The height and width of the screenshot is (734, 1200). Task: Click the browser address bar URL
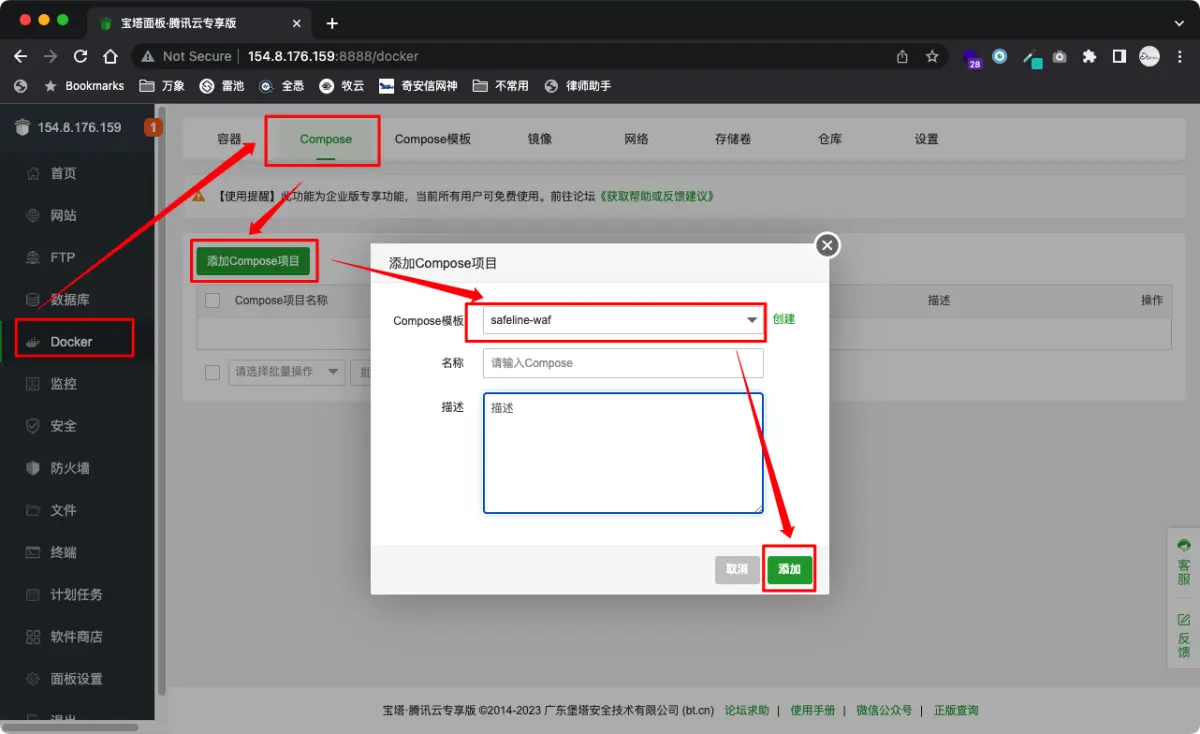click(333, 56)
